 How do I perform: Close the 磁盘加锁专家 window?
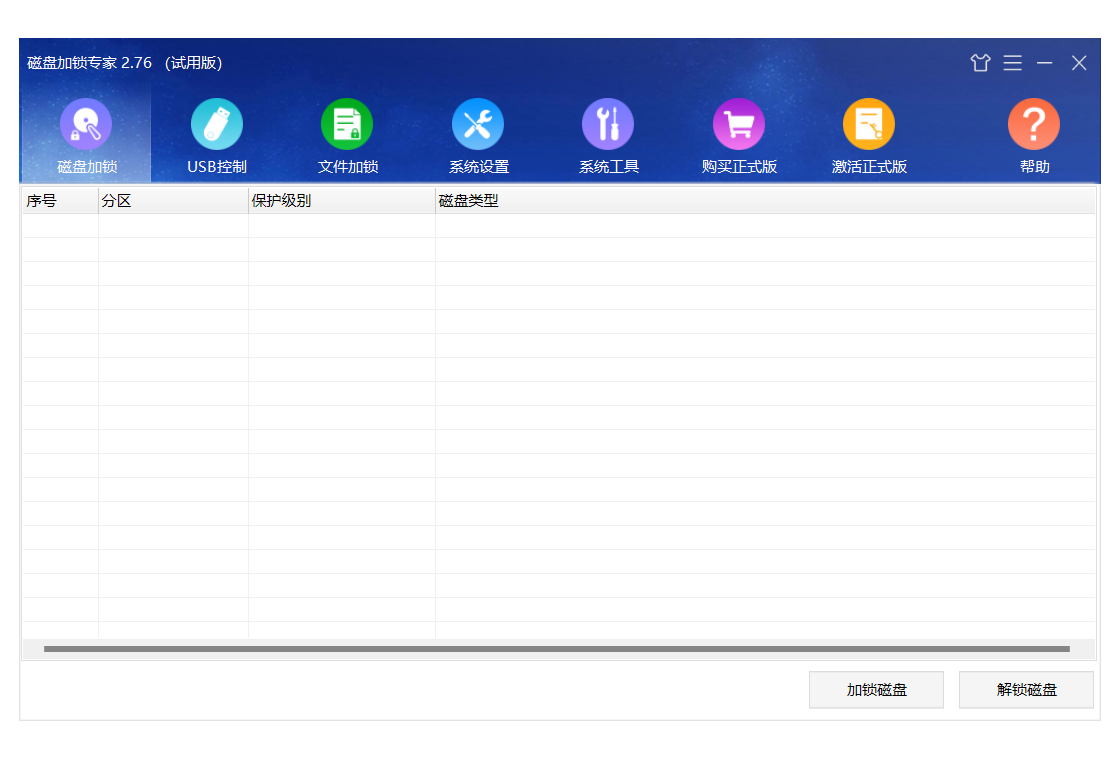coord(1079,63)
